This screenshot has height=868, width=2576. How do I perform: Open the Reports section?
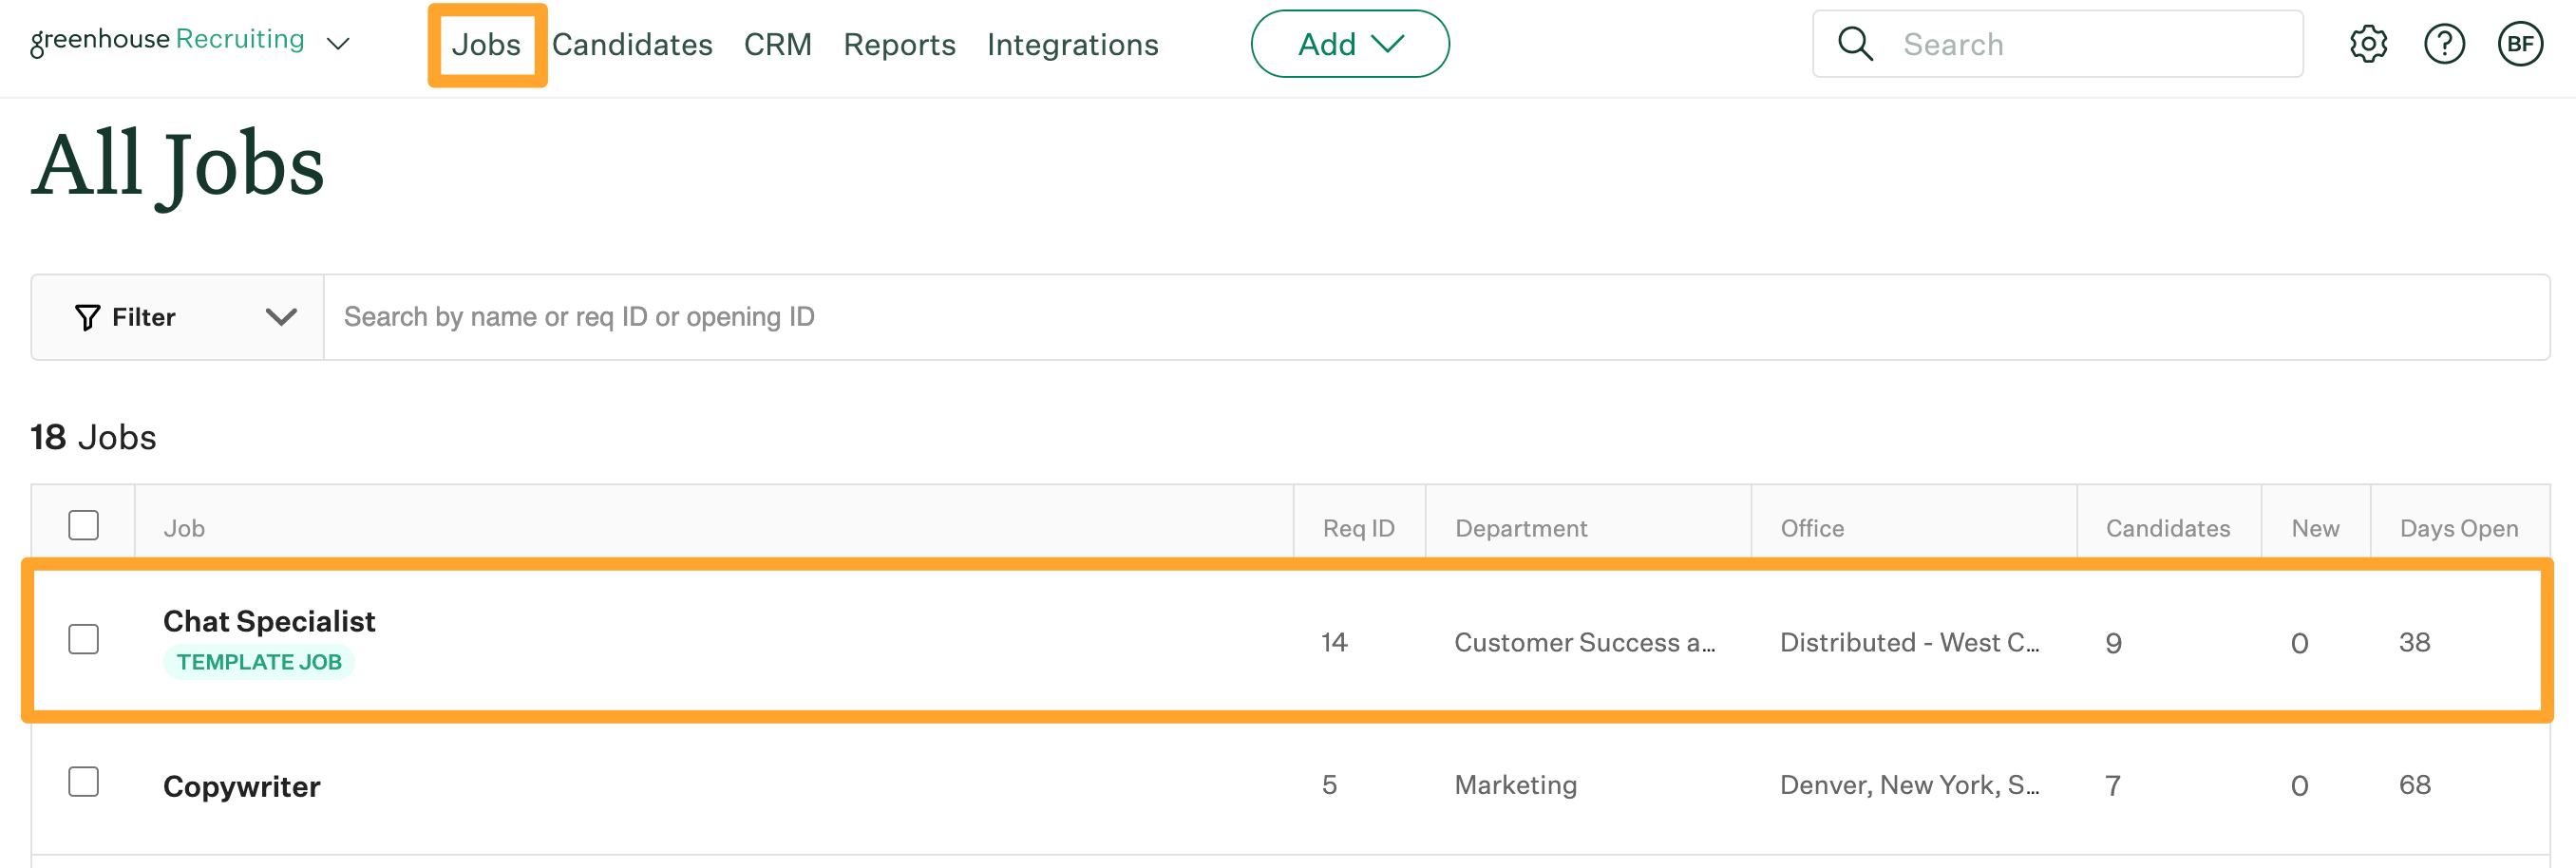pos(898,44)
